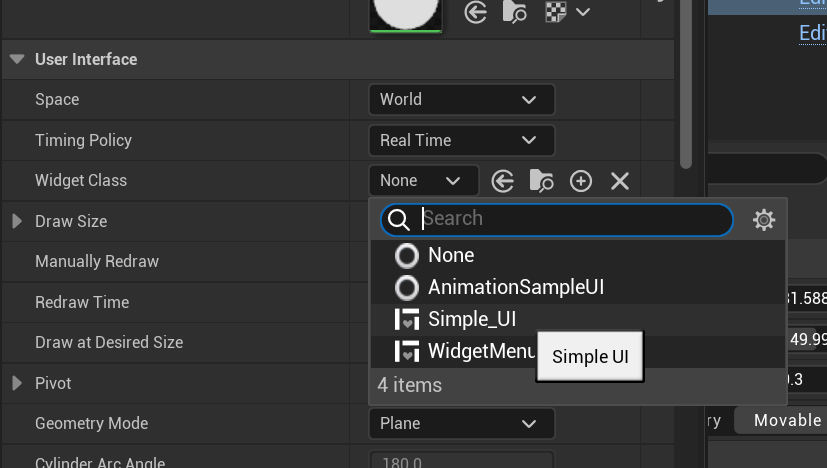The width and height of the screenshot is (827, 468).
Task: Click the sphere material thumbnail preview
Action: click(x=405, y=12)
